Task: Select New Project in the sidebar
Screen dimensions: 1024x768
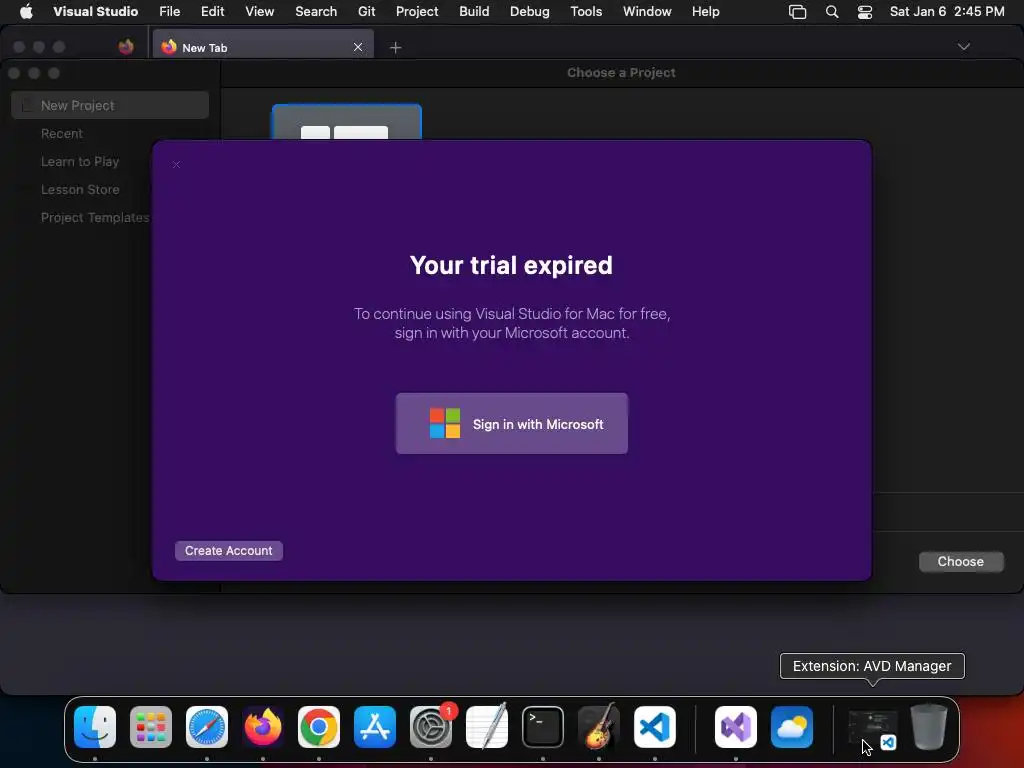Action: [110, 105]
